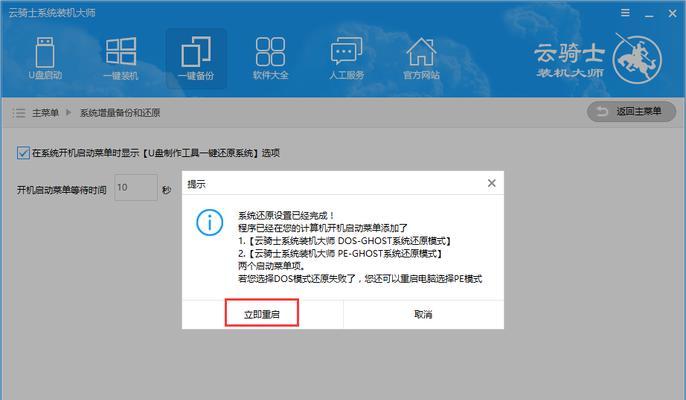Toggle the boot menu display checkbox
The height and width of the screenshot is (400, 686).
pos(23,153)
